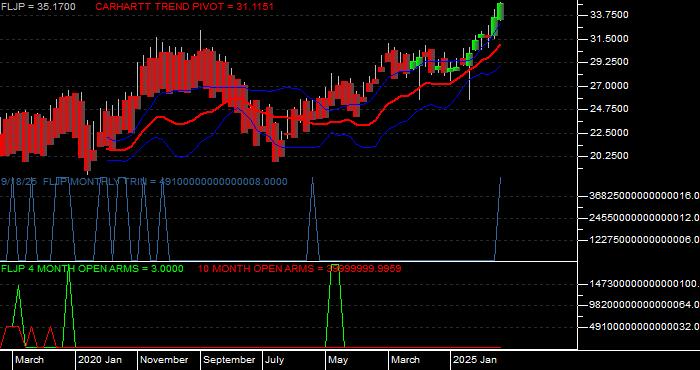Select the March date label before 2020 Jan
The image size is (700, 370).
[x=29, y=360]
